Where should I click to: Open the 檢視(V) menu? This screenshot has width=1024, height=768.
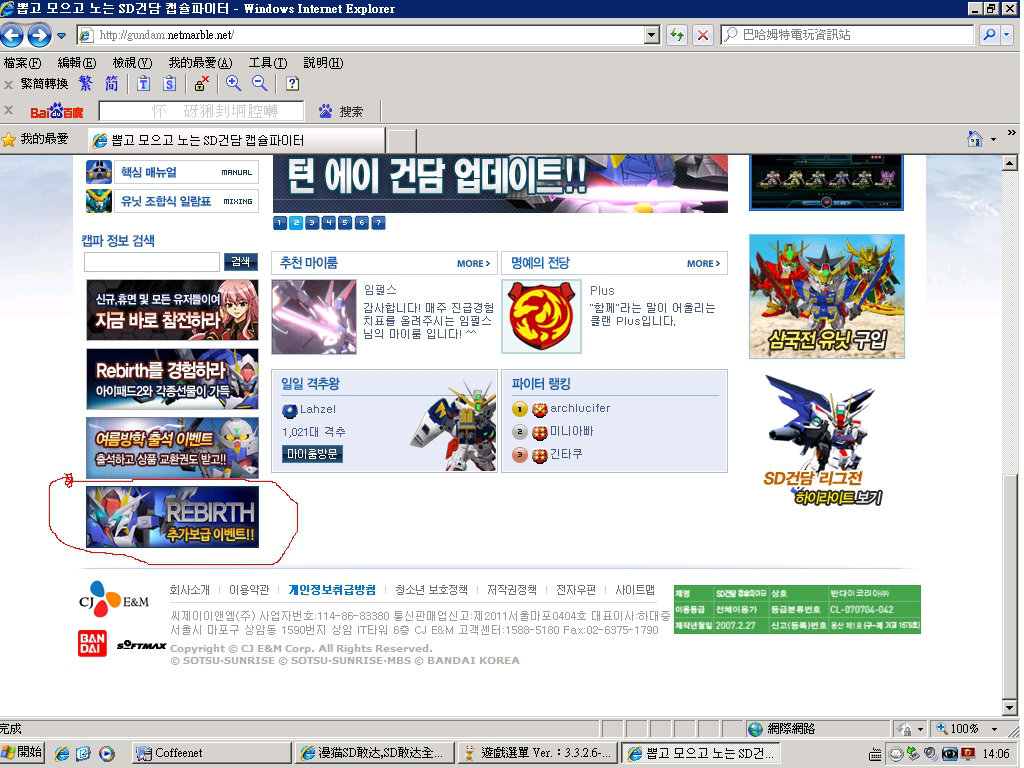132,63
